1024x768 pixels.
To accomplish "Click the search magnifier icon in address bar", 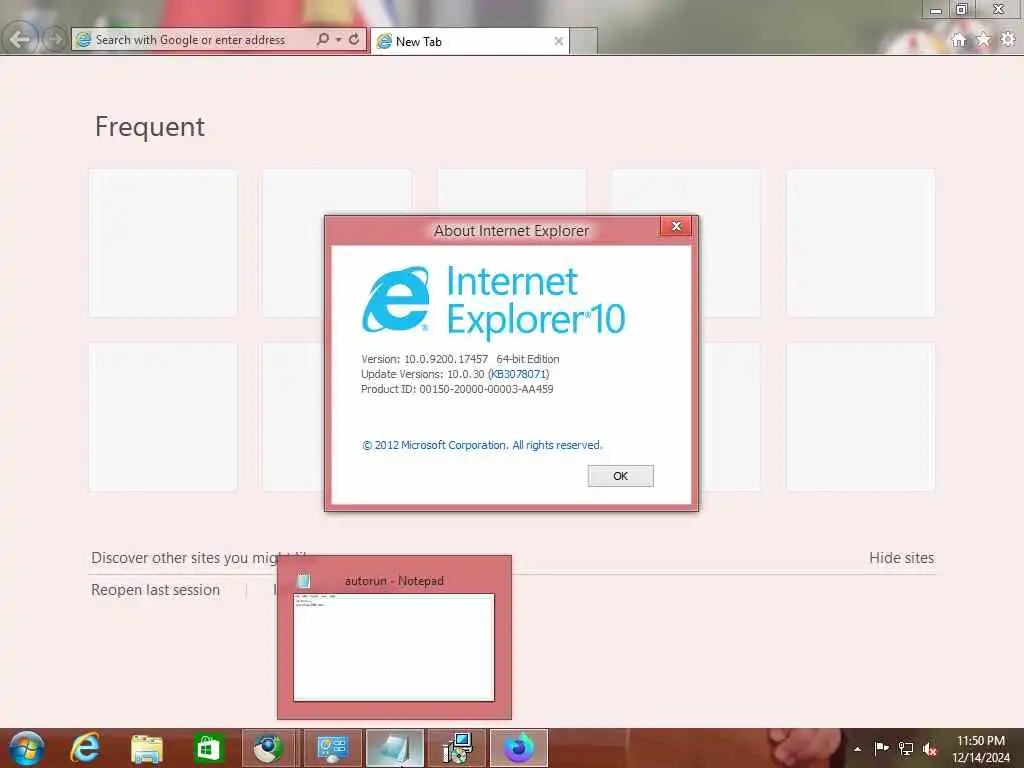I will click(323, 39).
